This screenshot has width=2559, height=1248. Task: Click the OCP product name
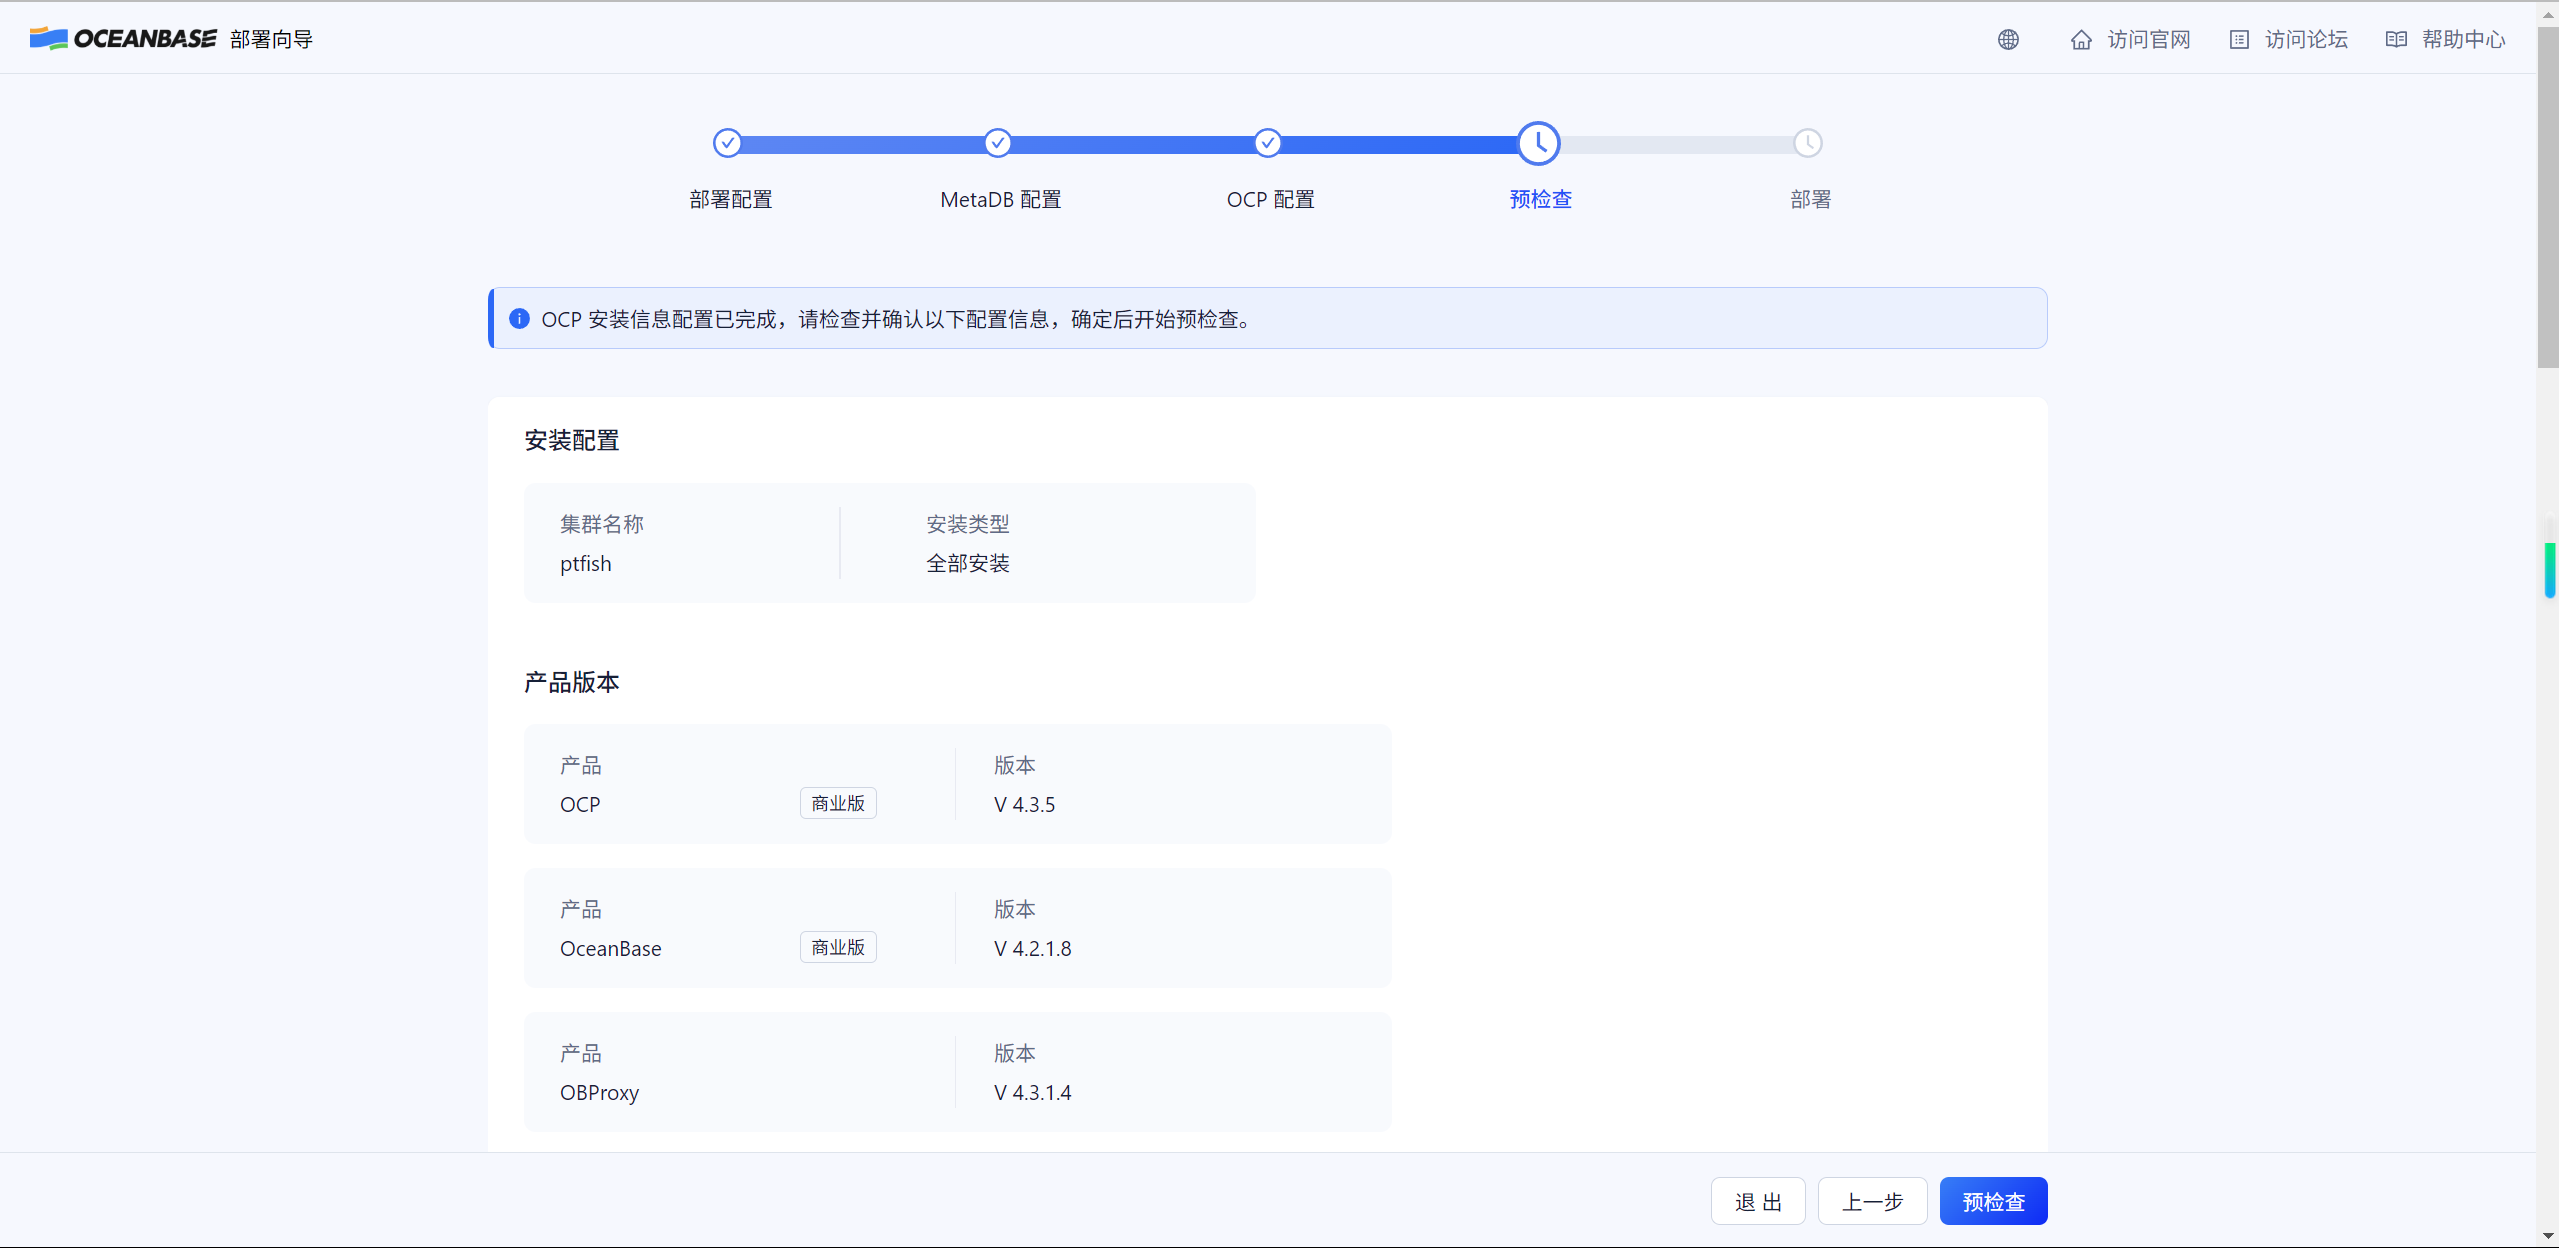click(580, 804)
